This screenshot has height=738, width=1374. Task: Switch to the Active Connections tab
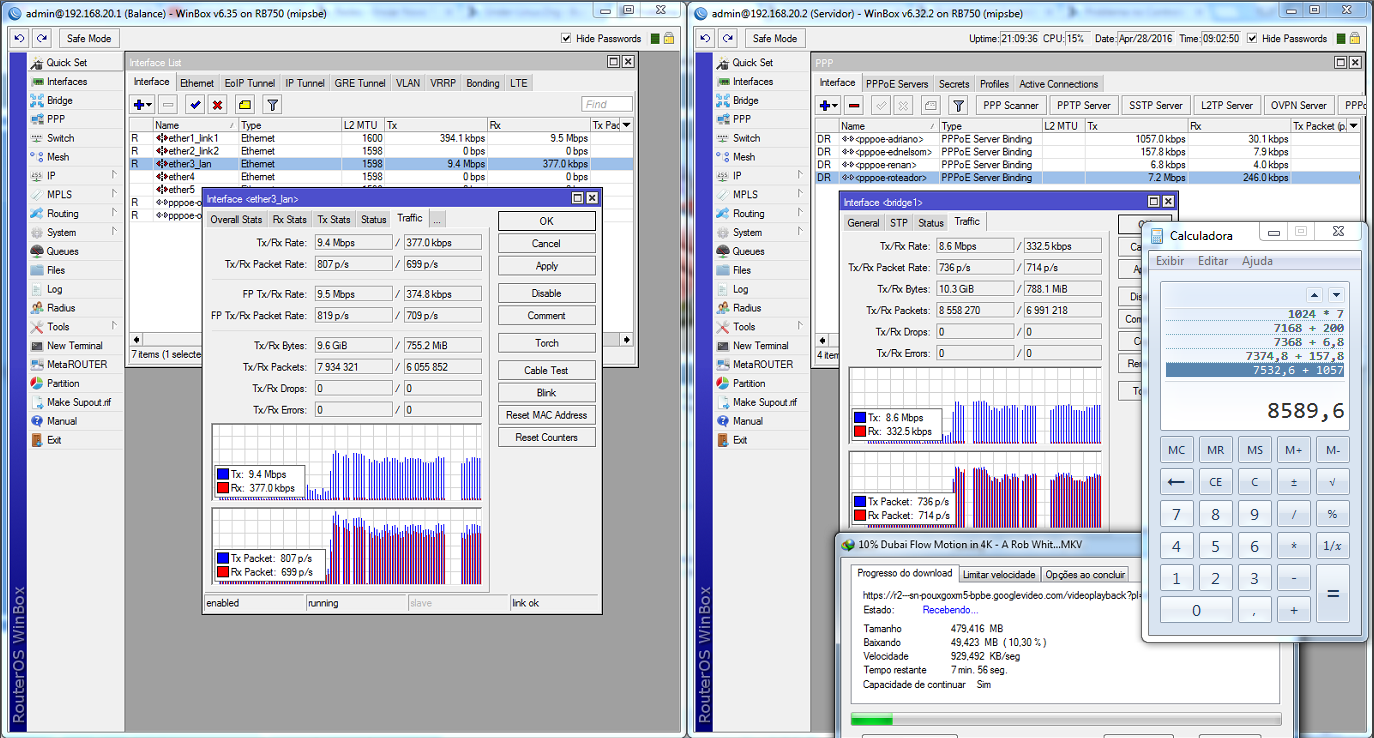coord(1058,84)
